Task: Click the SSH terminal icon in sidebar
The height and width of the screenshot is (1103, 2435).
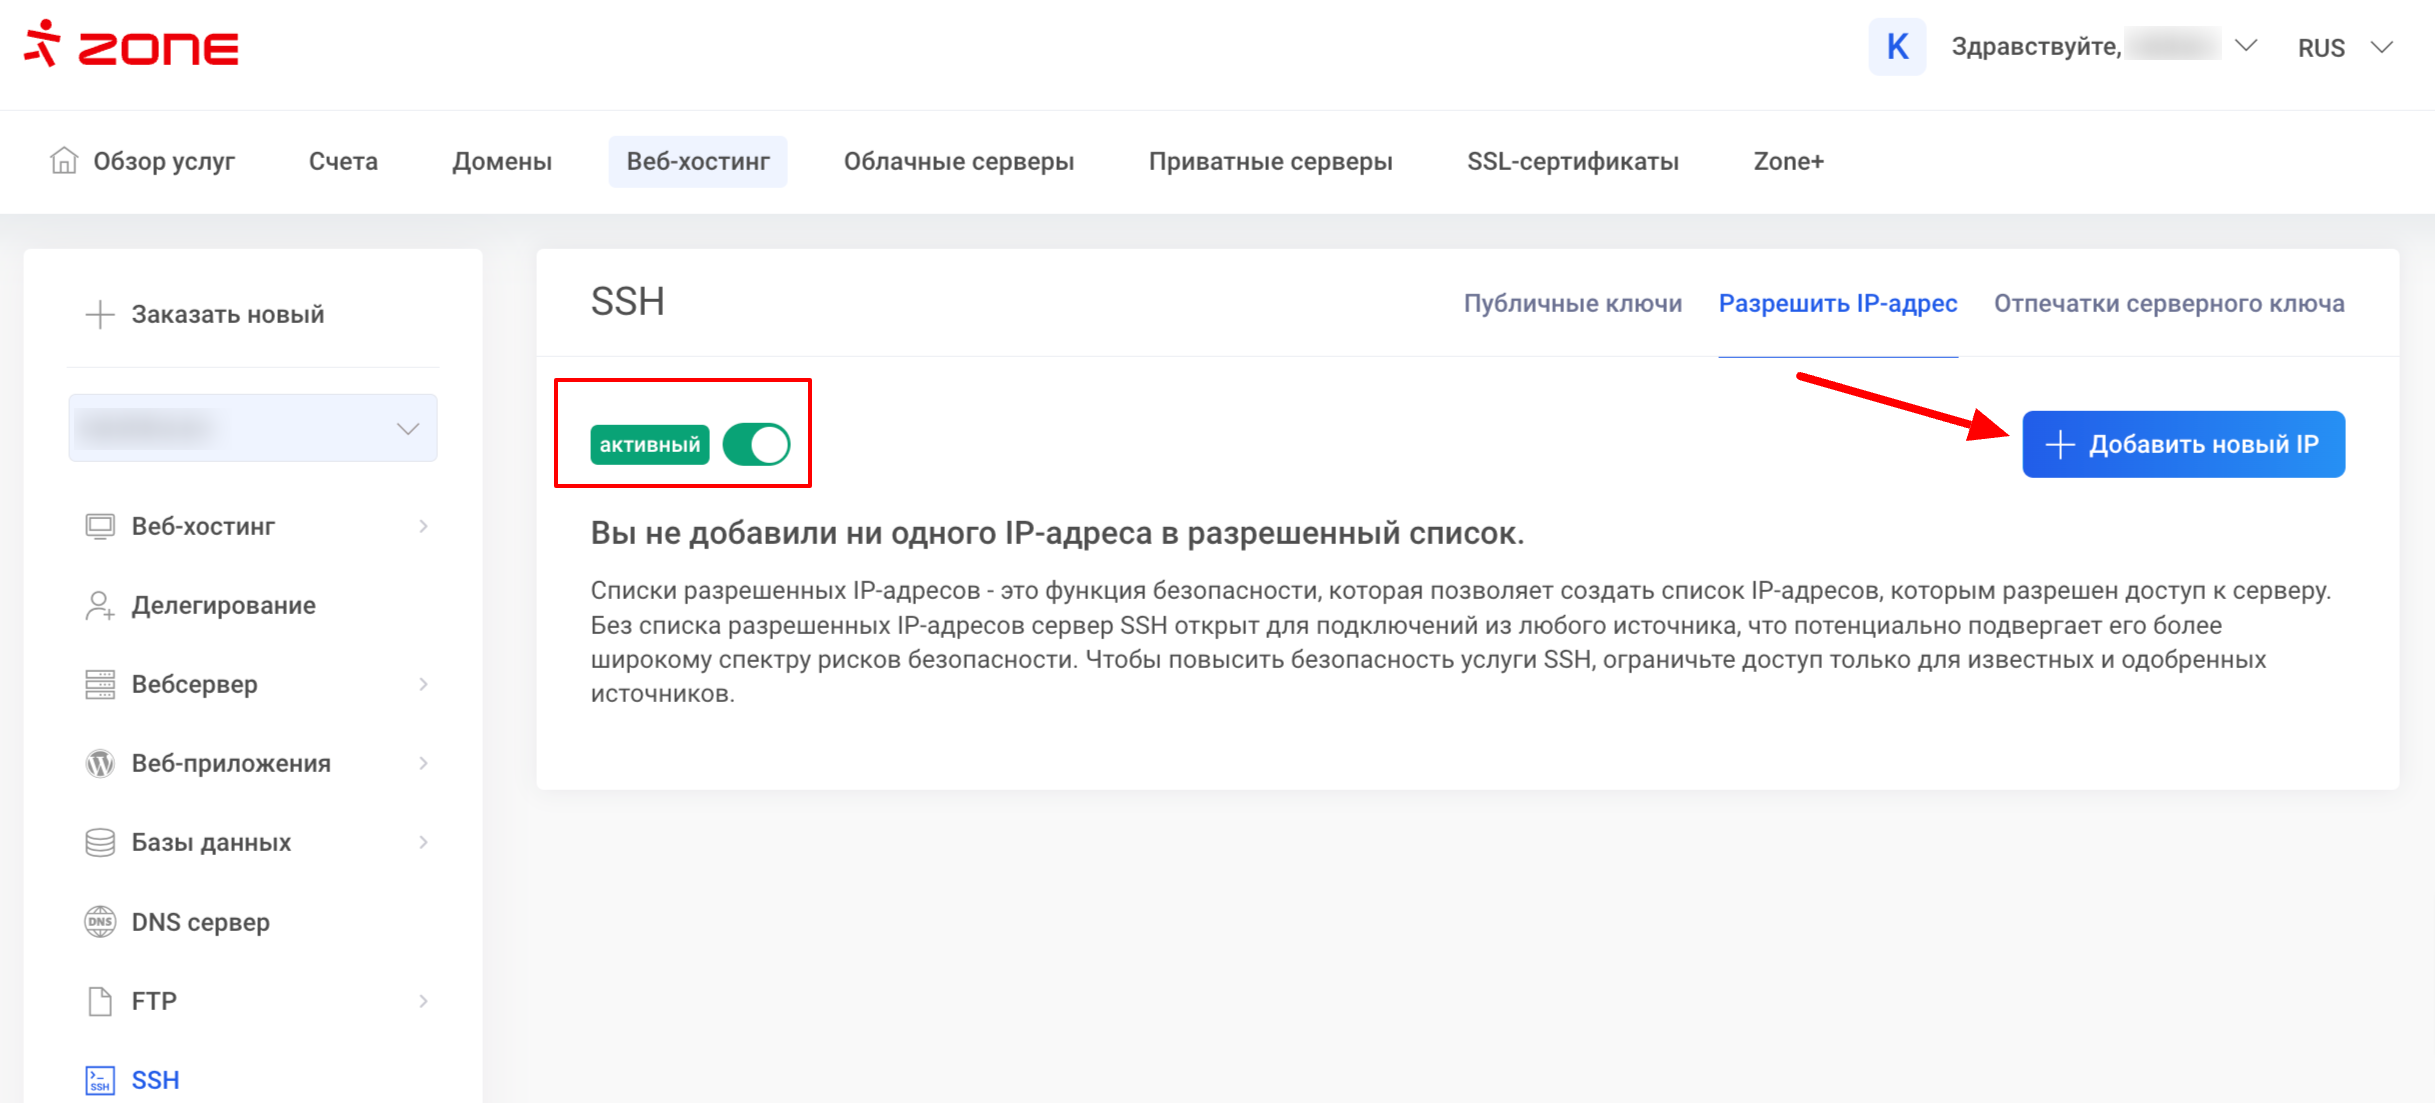Action: pyautogui.click(x=99, y=1080)
